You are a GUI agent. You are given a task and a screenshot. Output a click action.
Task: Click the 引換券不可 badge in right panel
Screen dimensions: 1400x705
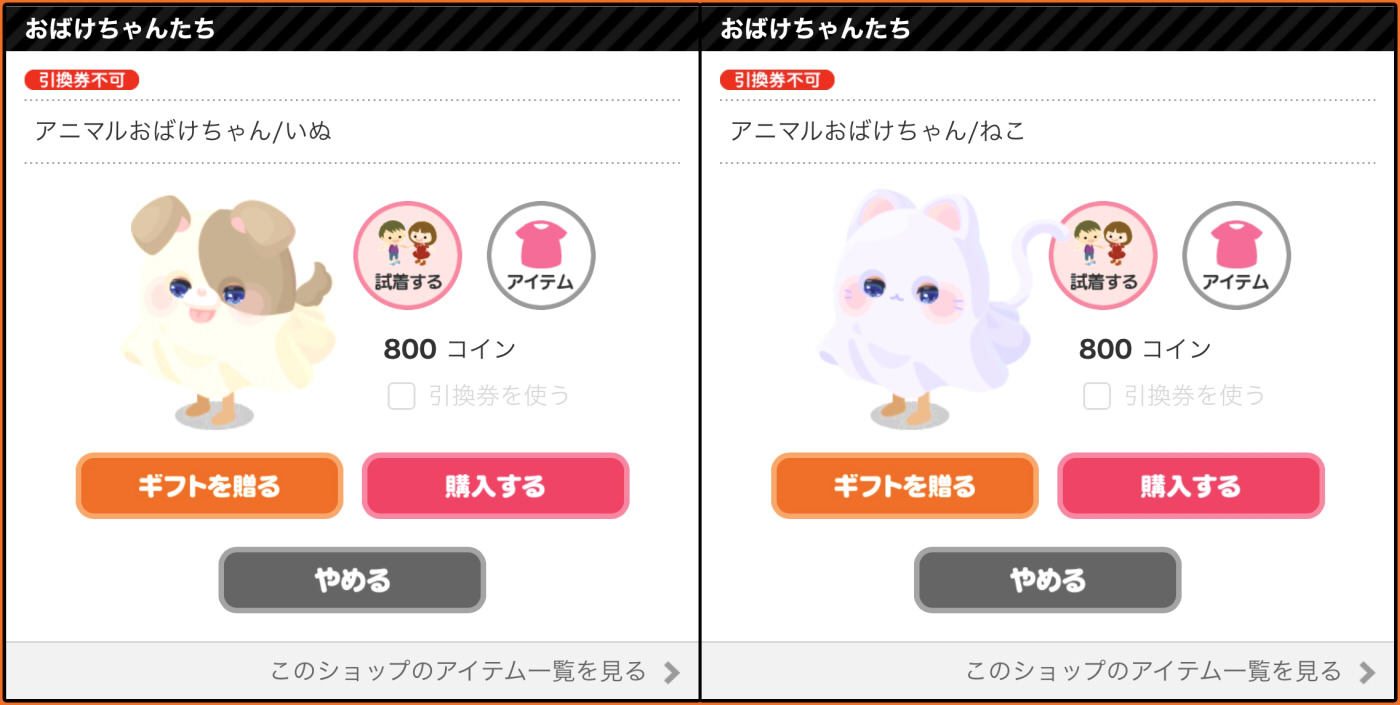(777, 80)
